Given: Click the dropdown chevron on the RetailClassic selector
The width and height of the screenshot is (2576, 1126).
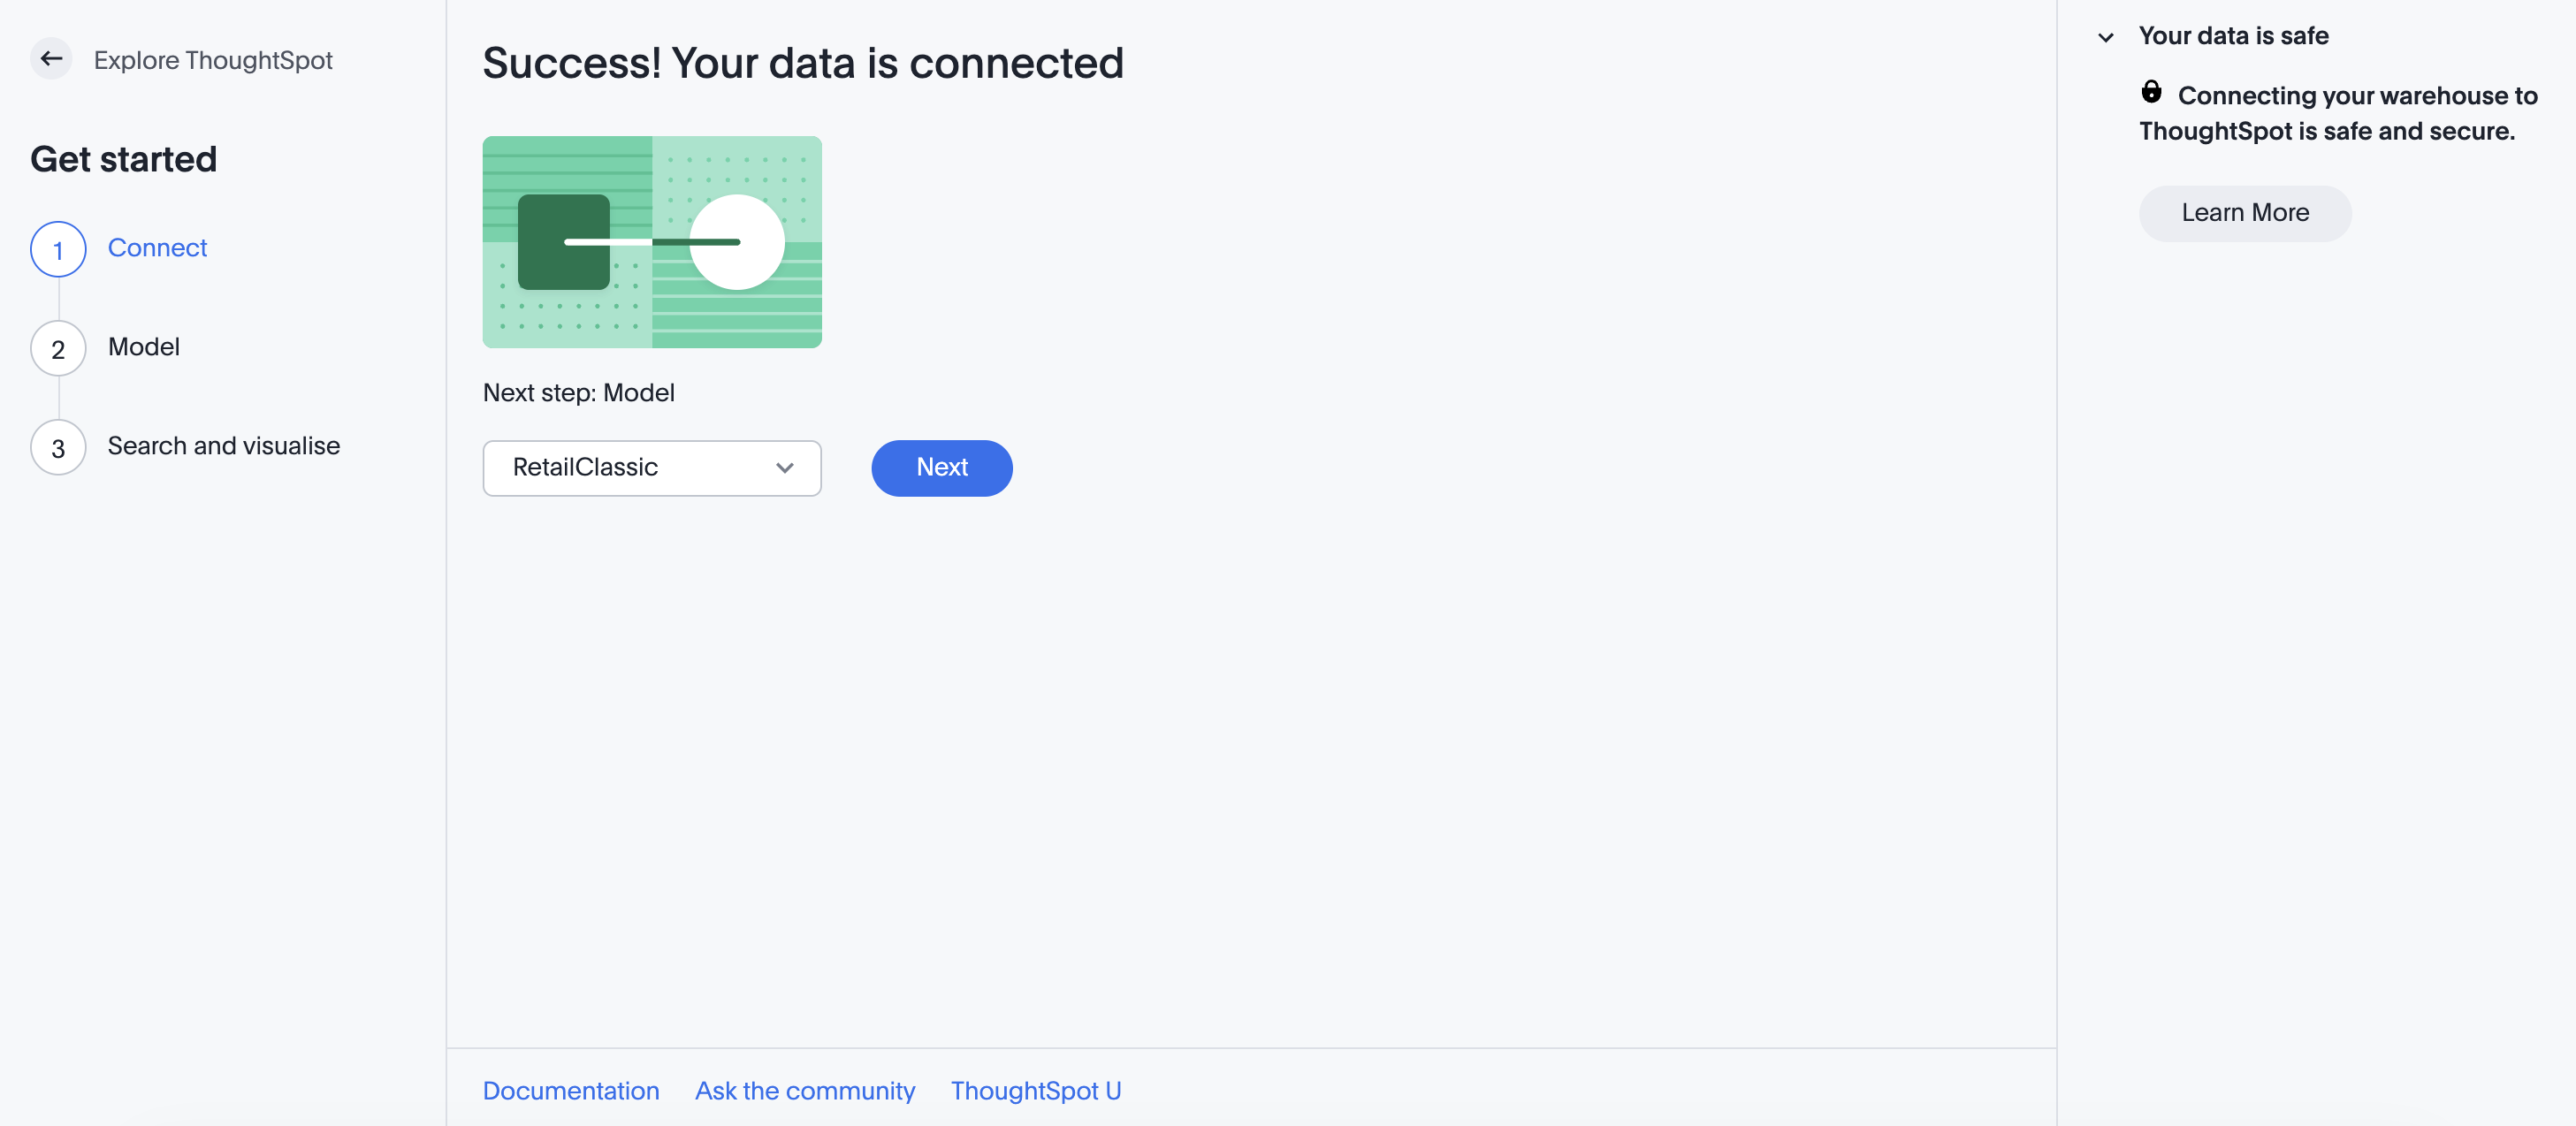Looking at the screenshot, I should [x=784, y=467].
